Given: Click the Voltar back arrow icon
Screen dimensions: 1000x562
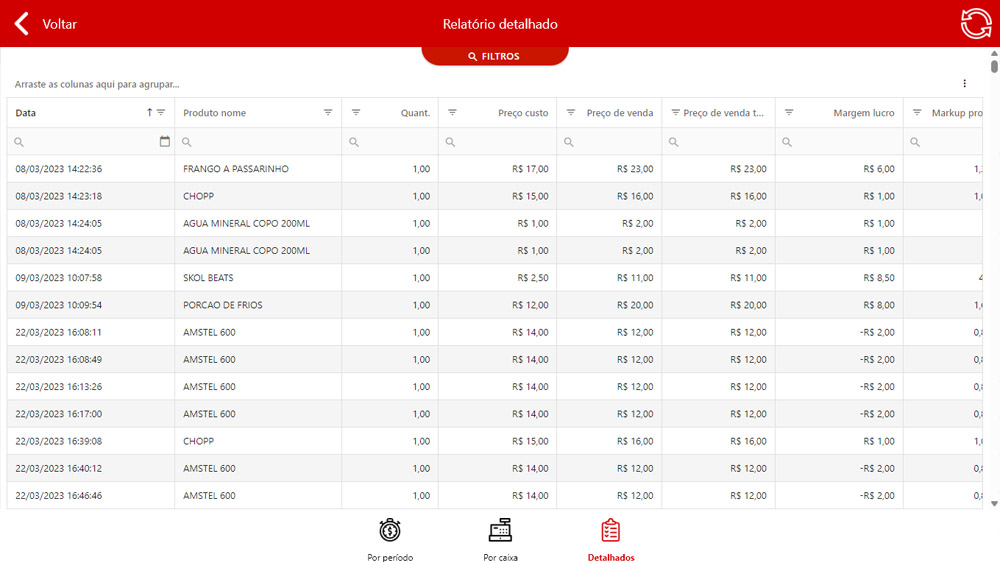Looking at the screenshot, I should tap(21, 24).
